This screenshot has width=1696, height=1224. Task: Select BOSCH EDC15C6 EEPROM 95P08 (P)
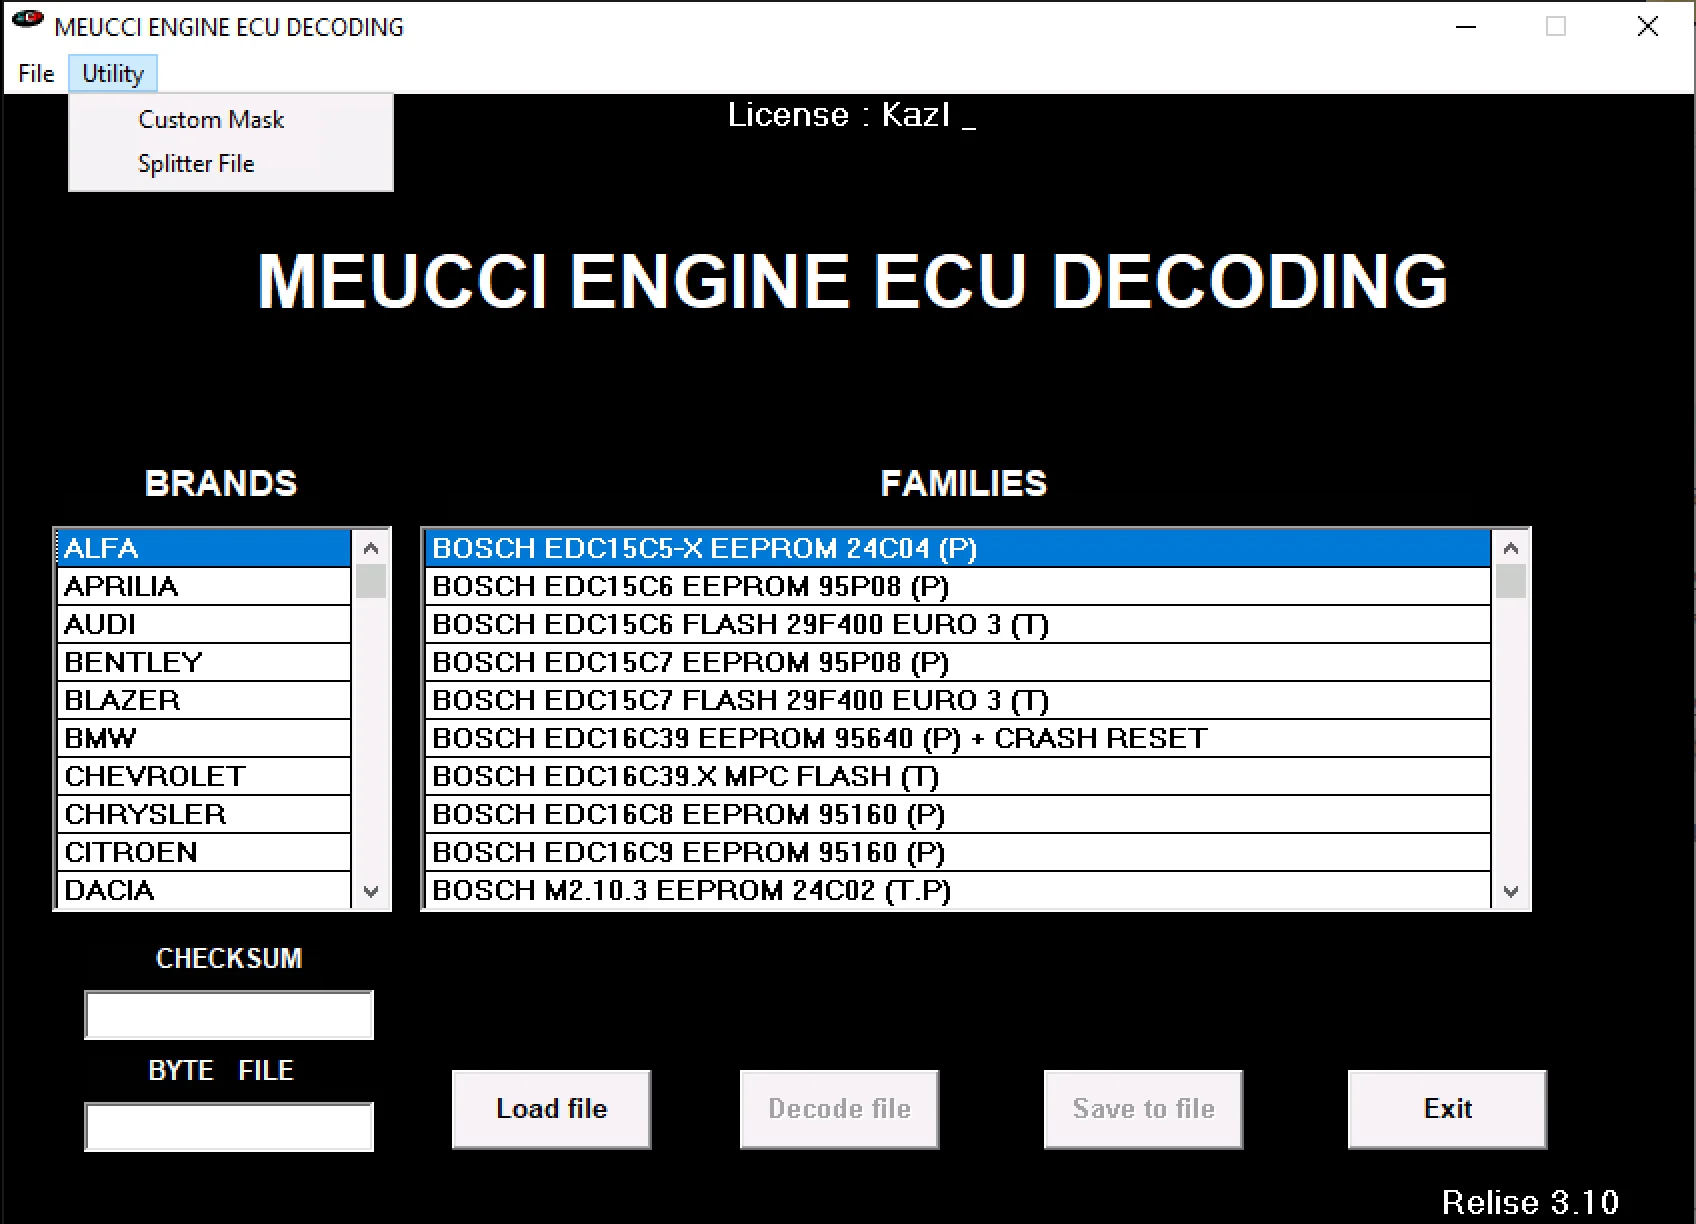(958, 587)
